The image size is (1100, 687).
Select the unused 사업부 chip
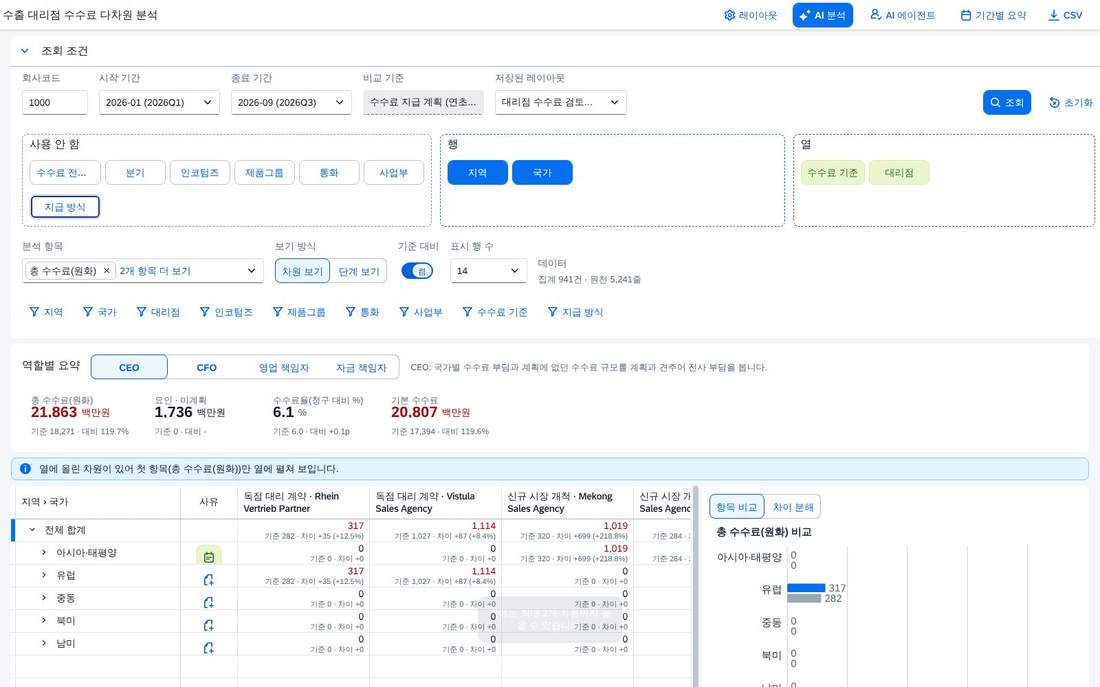click(394, 173)
